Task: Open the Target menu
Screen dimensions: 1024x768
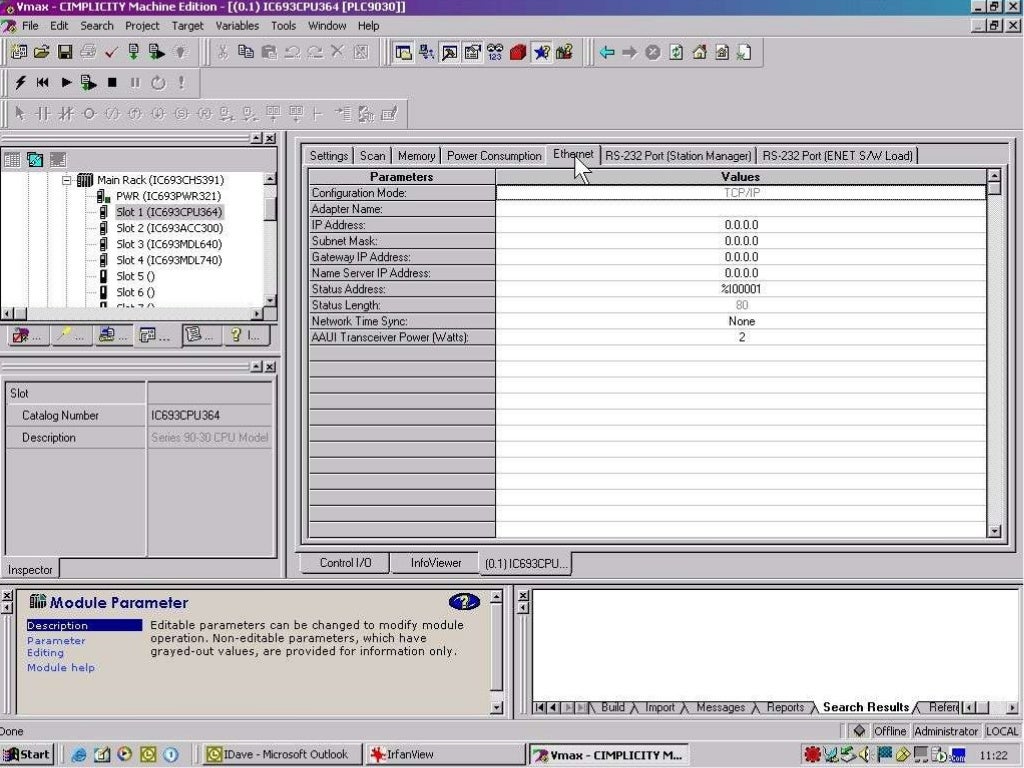Action: point(187,25)
